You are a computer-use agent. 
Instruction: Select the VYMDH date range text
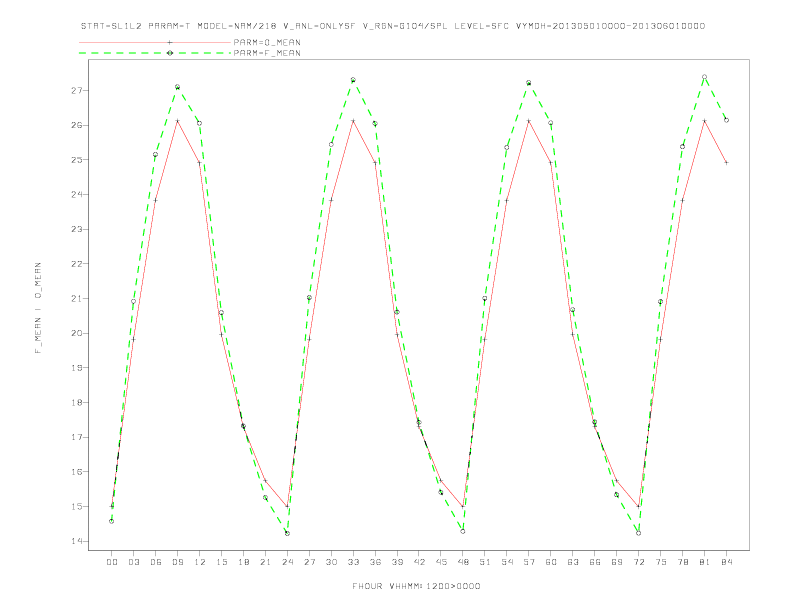coord(610,26)
